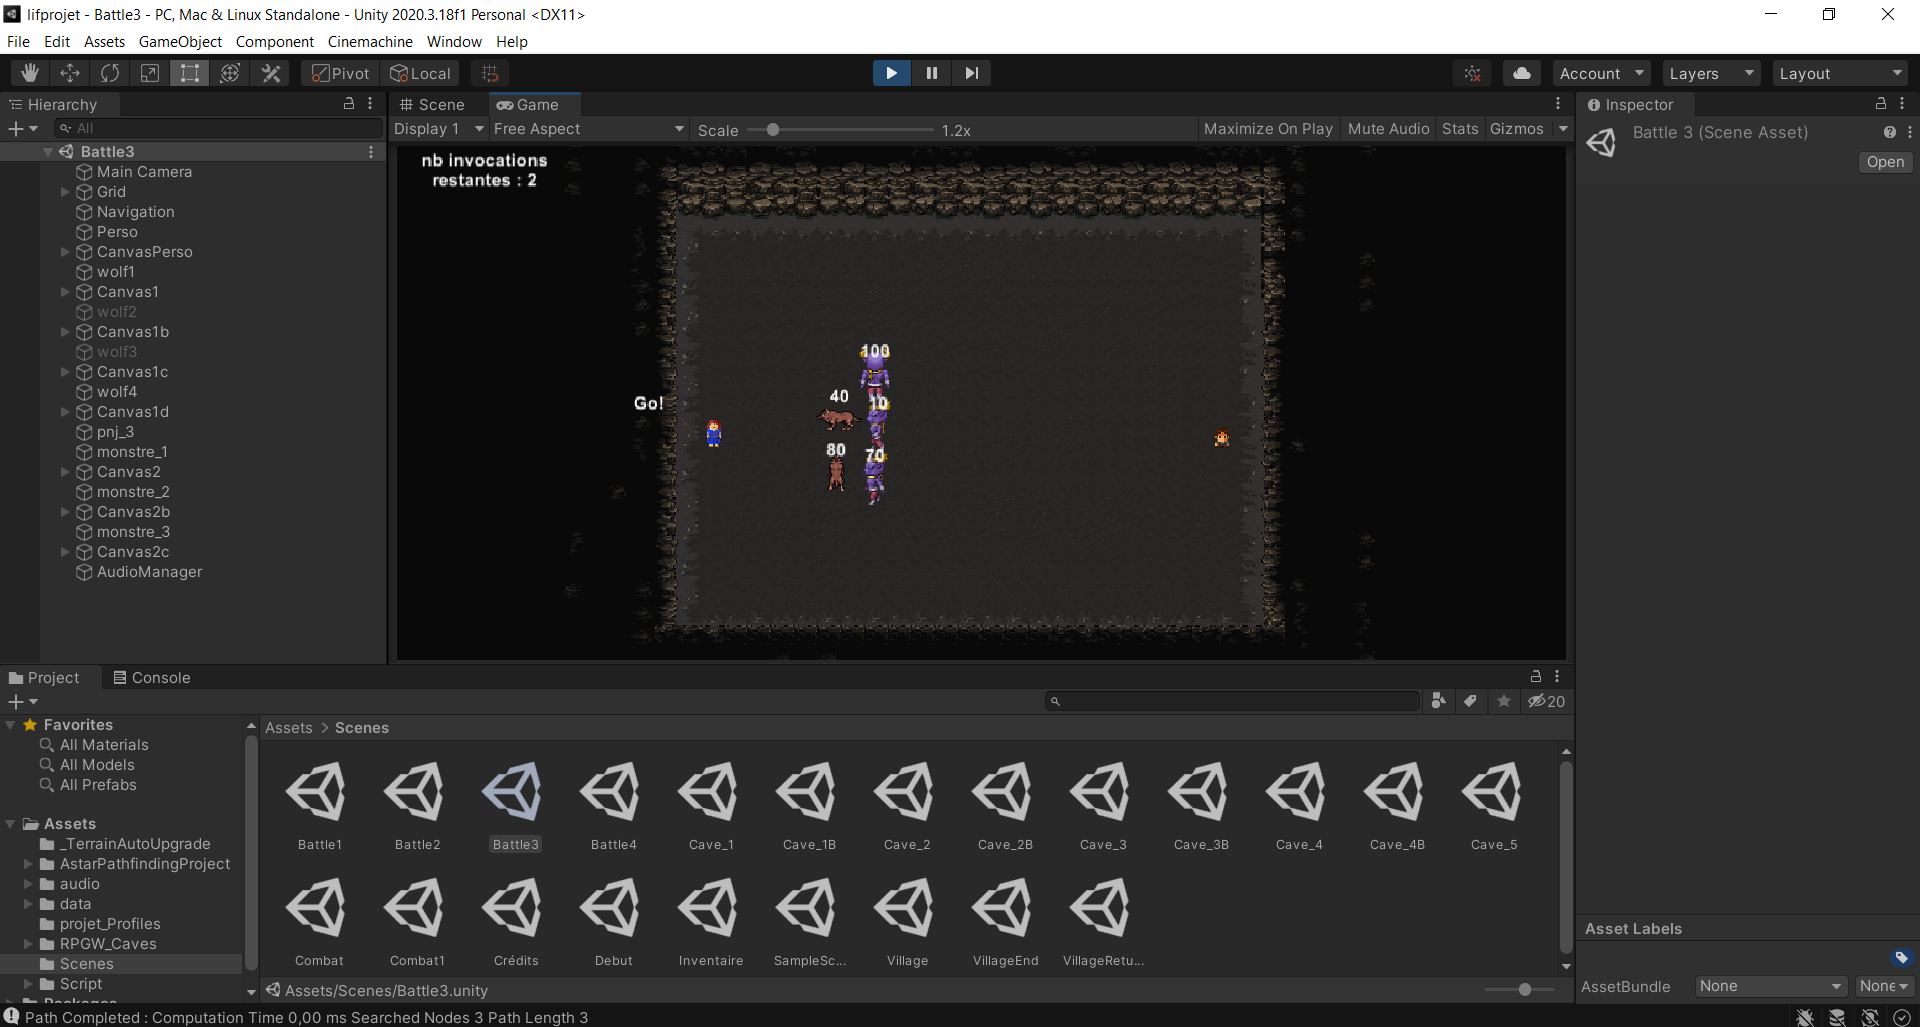Open Battle3 scene options menu
Viewport: 1920px width, 1027px height.
(371, 152)
